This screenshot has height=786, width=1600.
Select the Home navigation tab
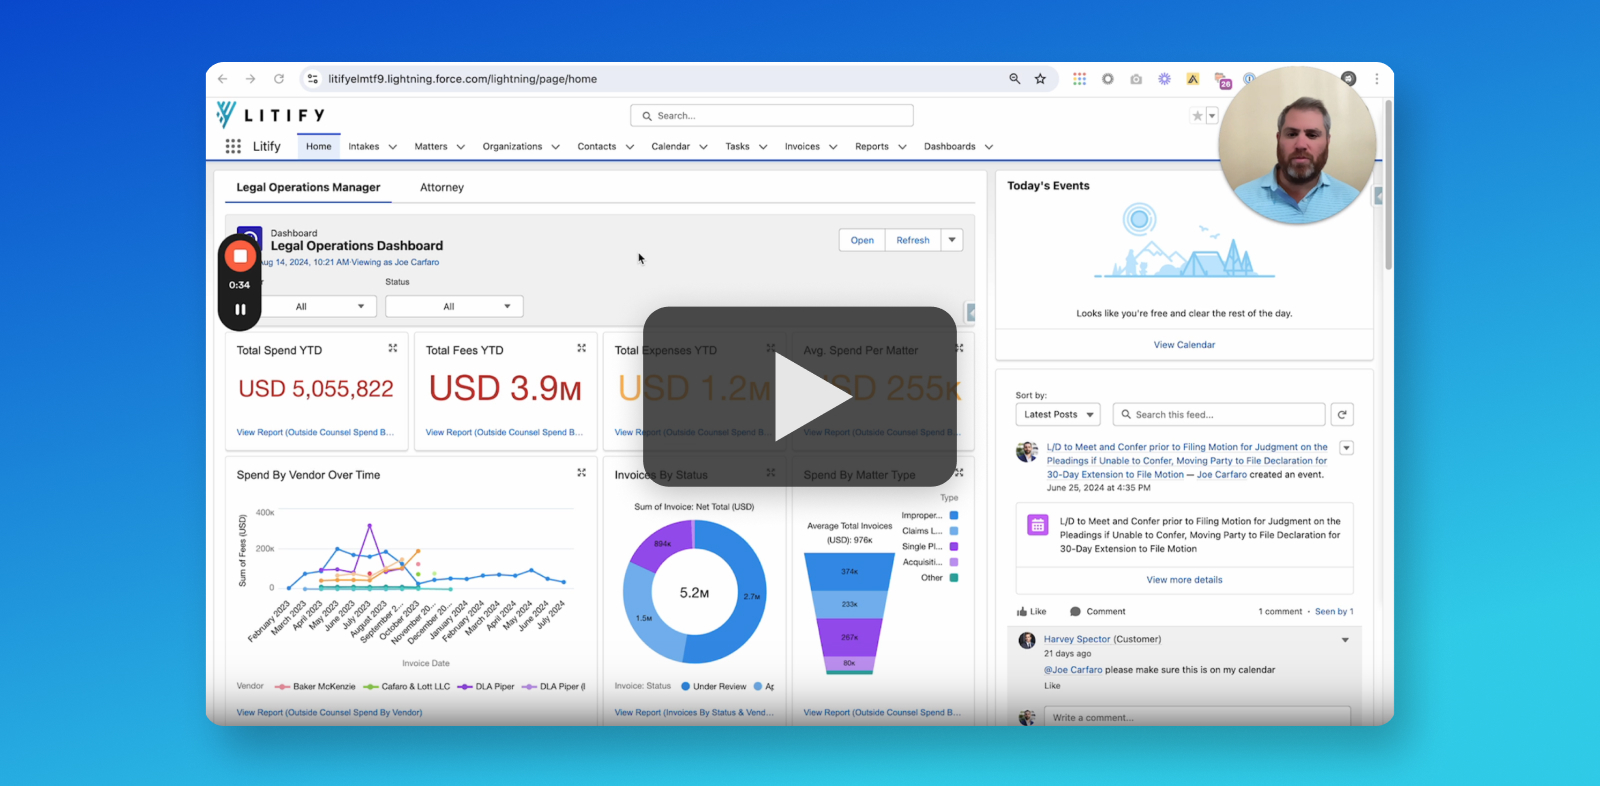pos(319,147)
